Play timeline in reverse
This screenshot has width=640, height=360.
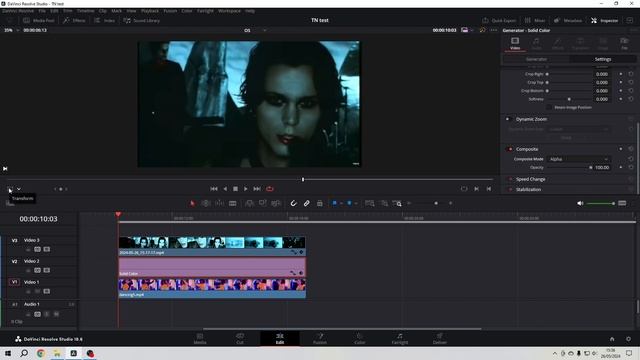point(225,189)
